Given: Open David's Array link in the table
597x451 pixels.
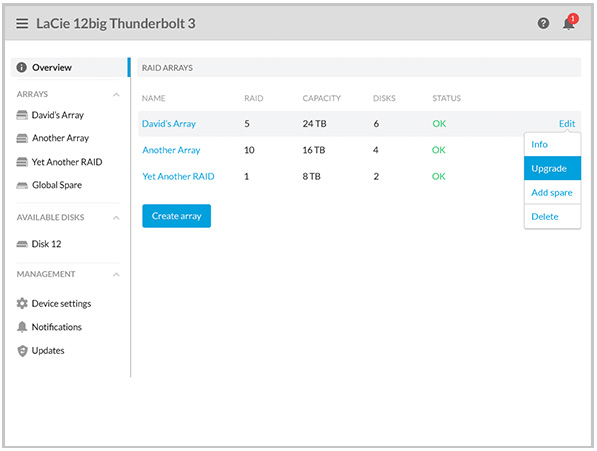Looking at the screenshot, I should [169, 124].
